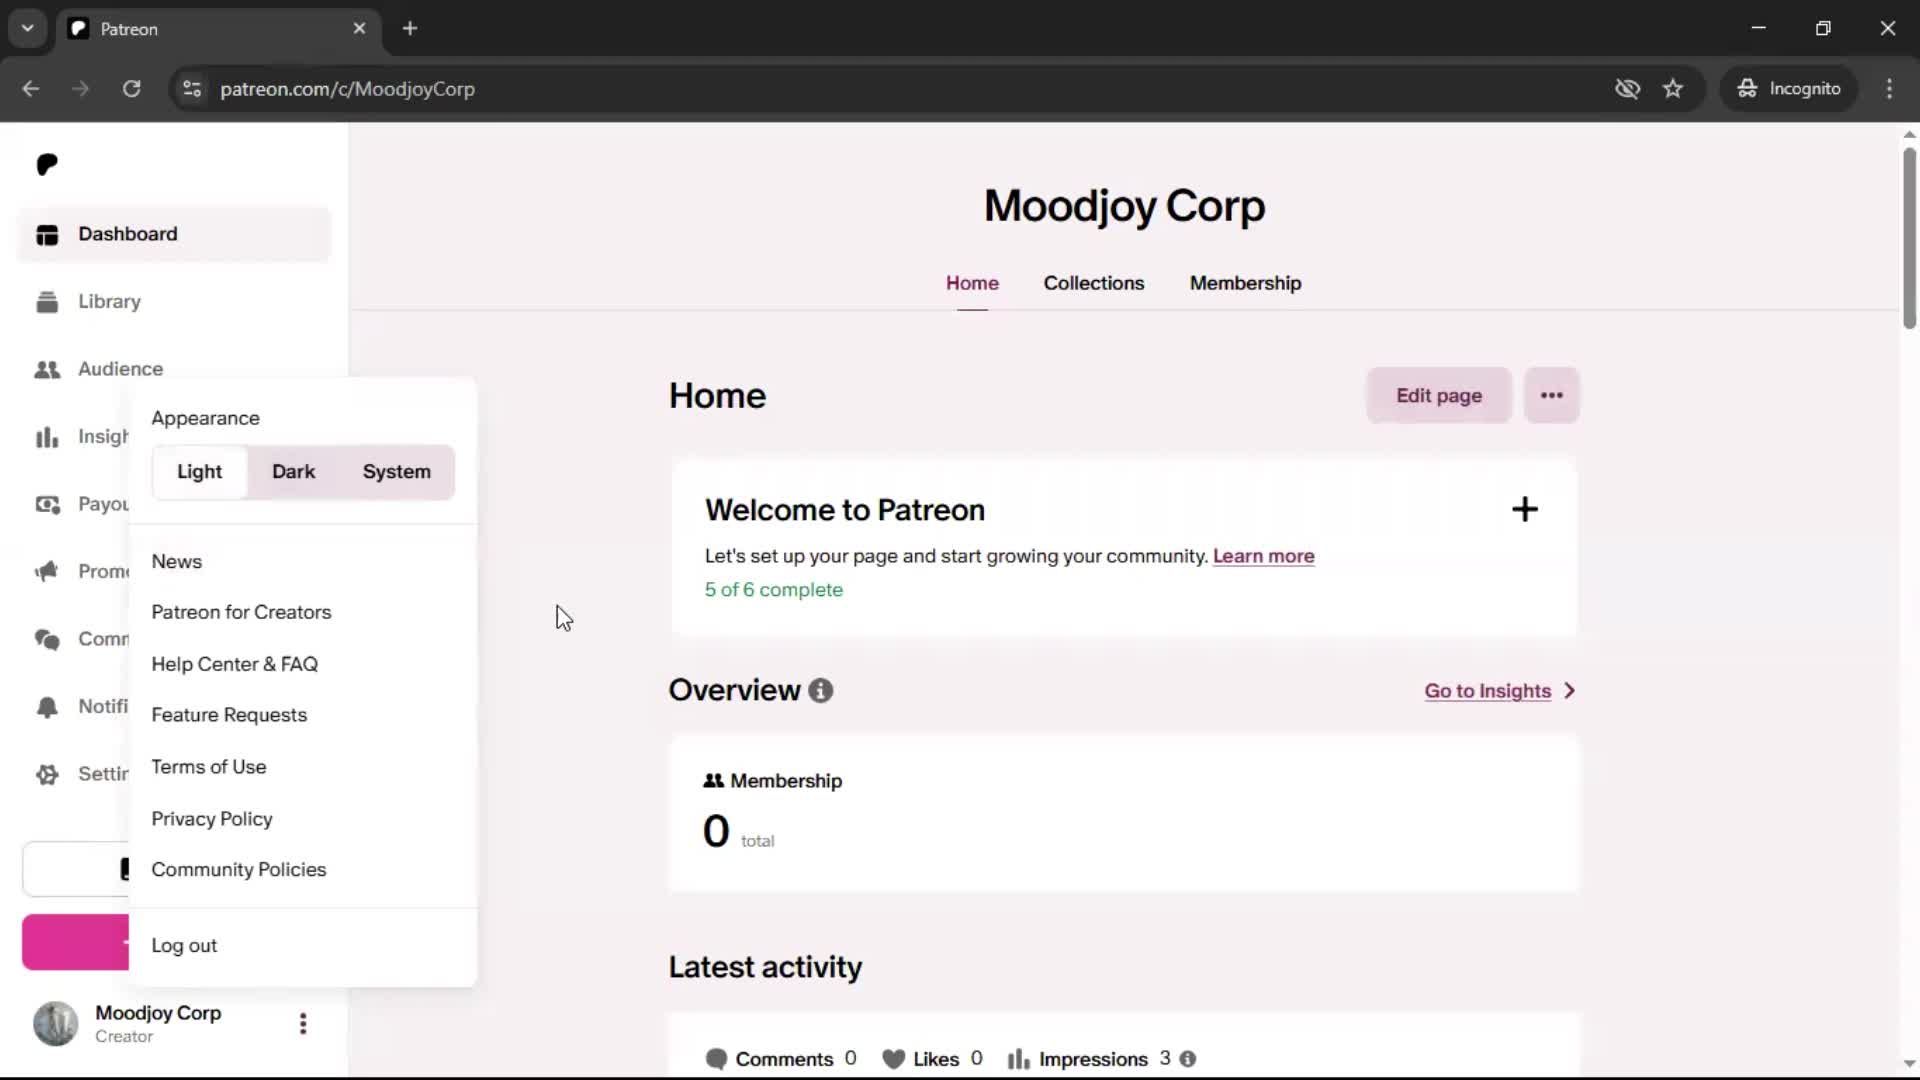Log out of the account
Image resolution: width=1920 pixels, height=1080 pixels.
point(184,946)
